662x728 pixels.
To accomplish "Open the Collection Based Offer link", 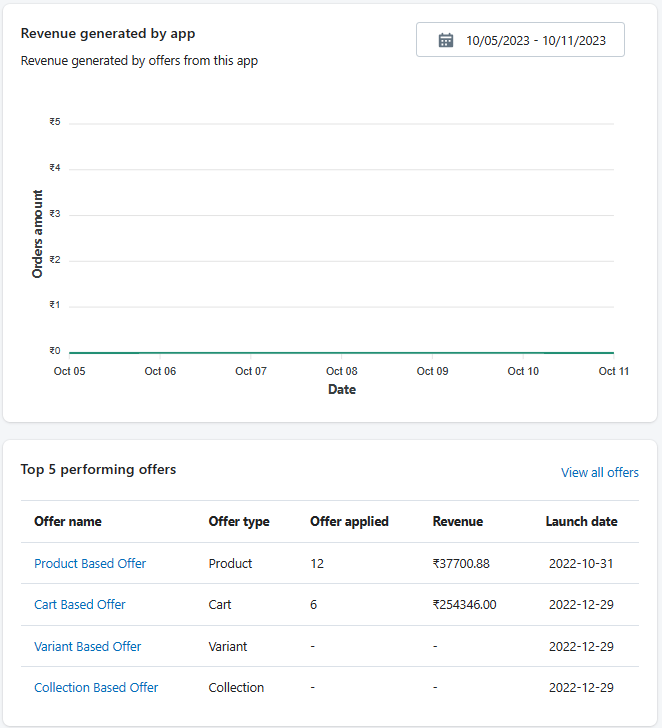I will [96, 688].
